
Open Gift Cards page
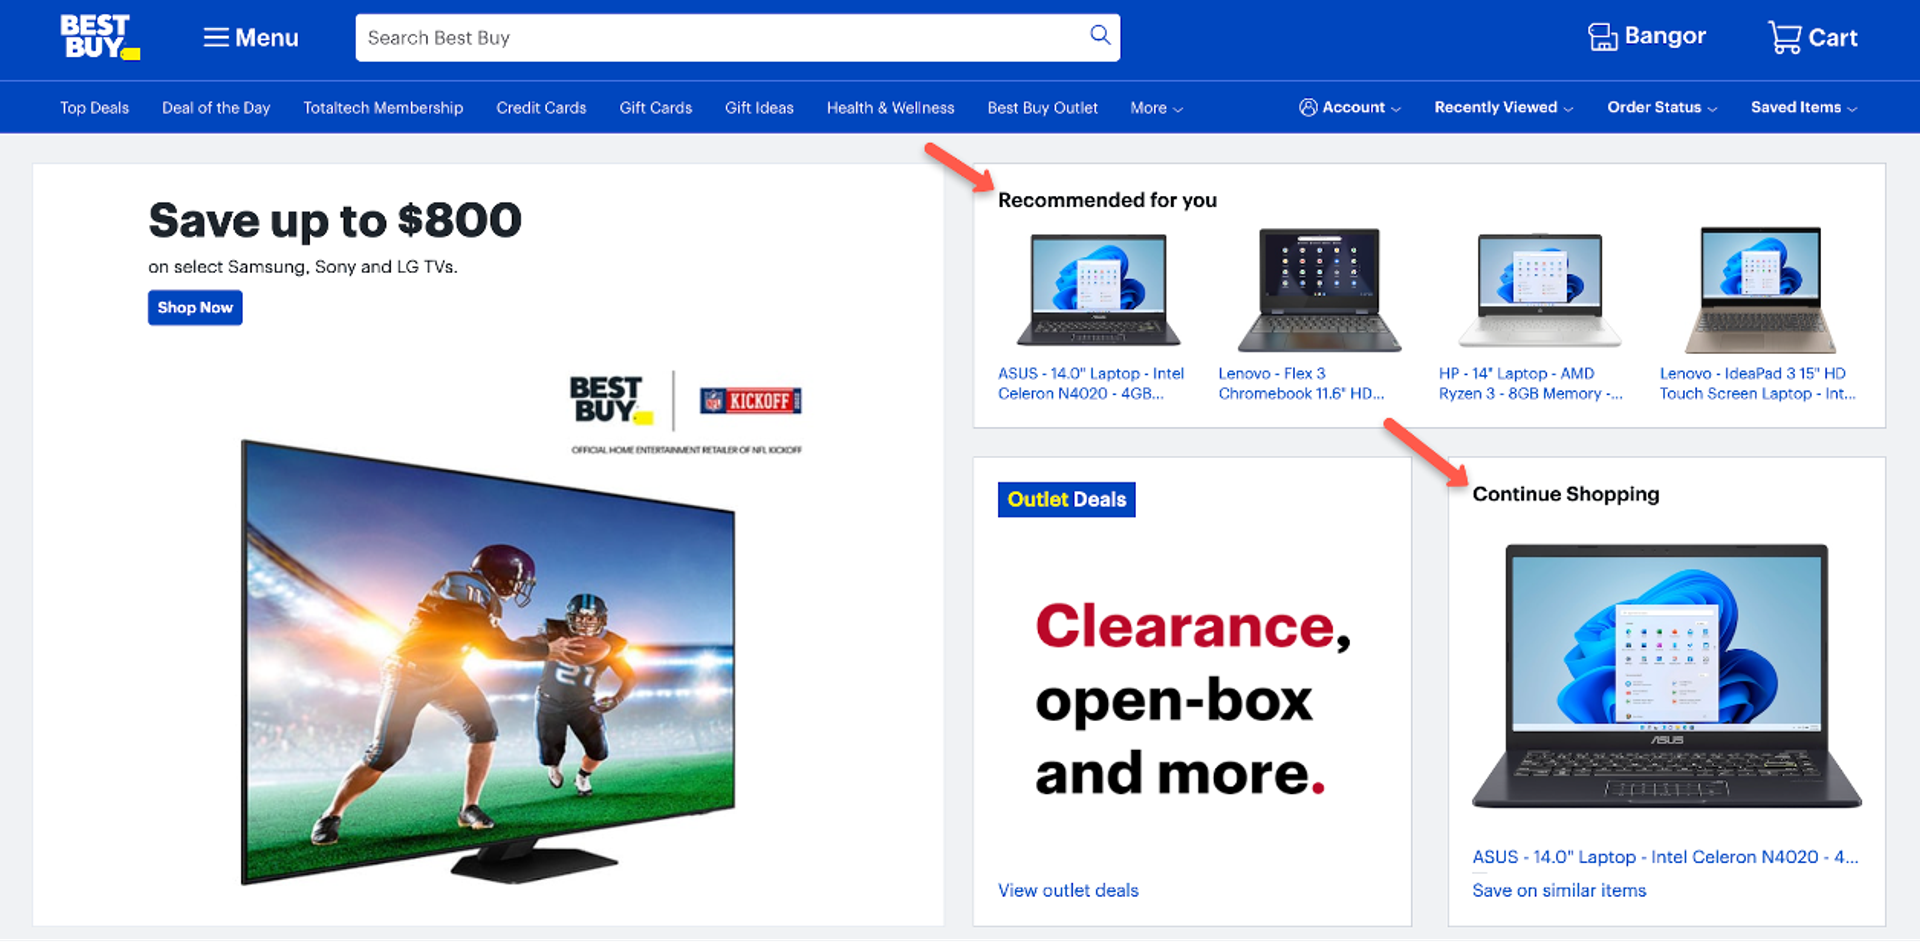655,108
